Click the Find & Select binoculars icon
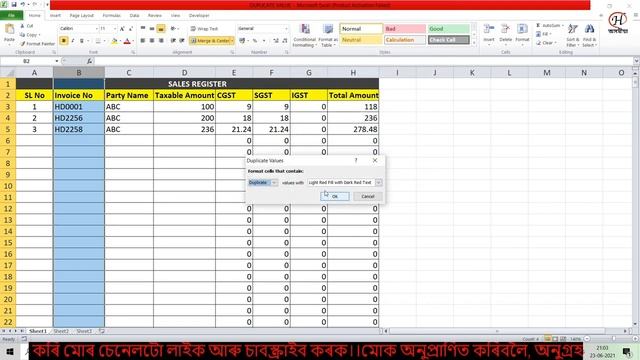Viewport: 640px width, 360px height. 589,29
